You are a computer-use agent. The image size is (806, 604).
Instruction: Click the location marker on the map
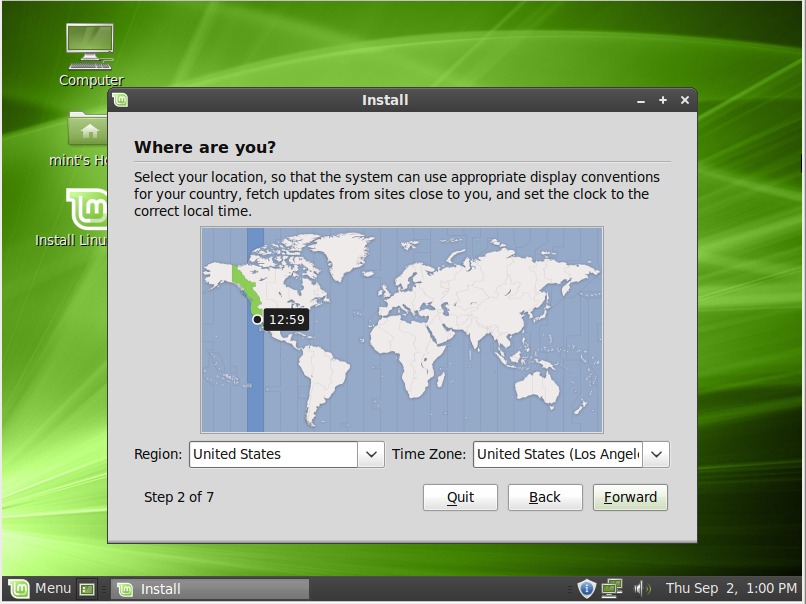point(257,320)
